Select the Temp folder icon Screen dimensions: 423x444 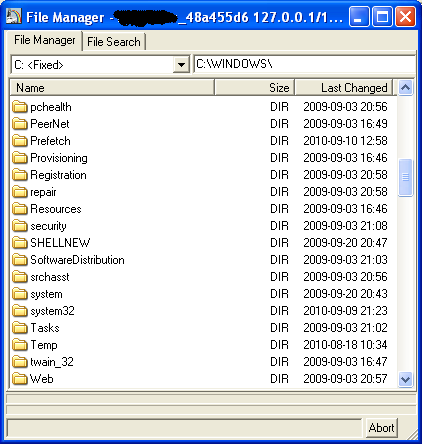pos(20,345)
